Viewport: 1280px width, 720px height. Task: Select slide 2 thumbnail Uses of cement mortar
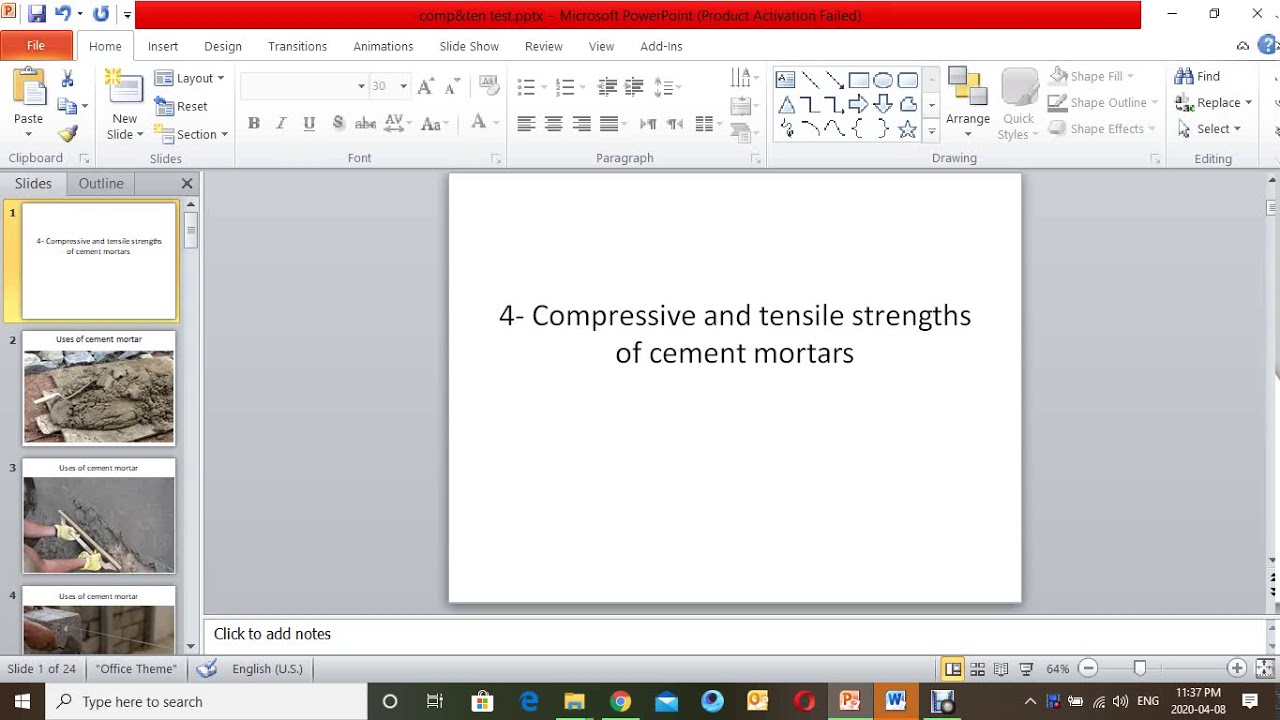(x=99, y=388)
